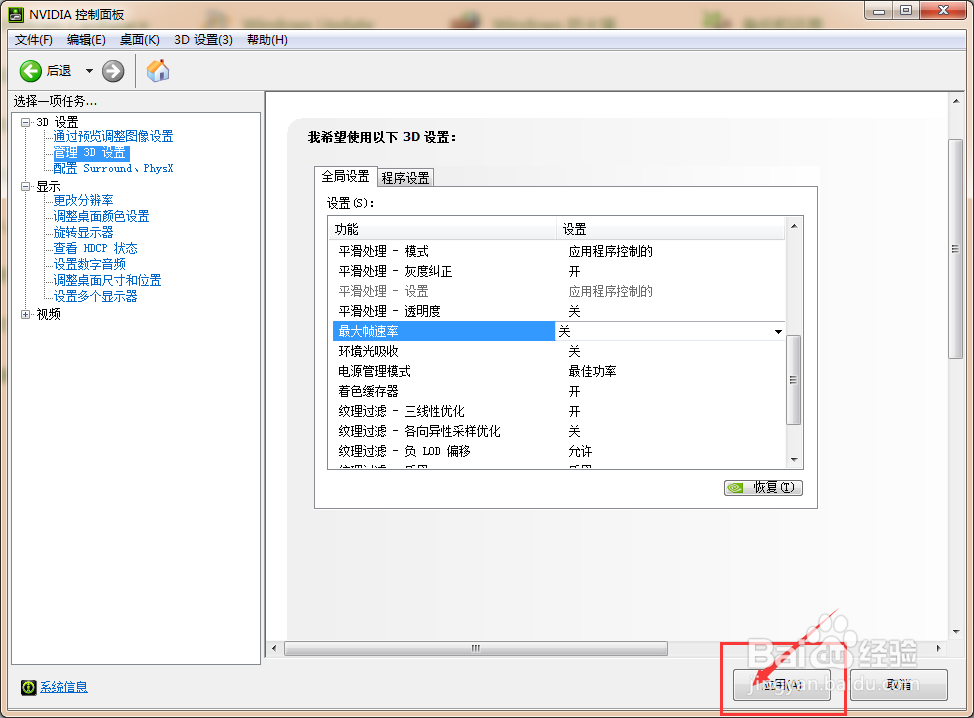Click the system information icon
This screenshot has width=974, height=718.
(29, 687)
